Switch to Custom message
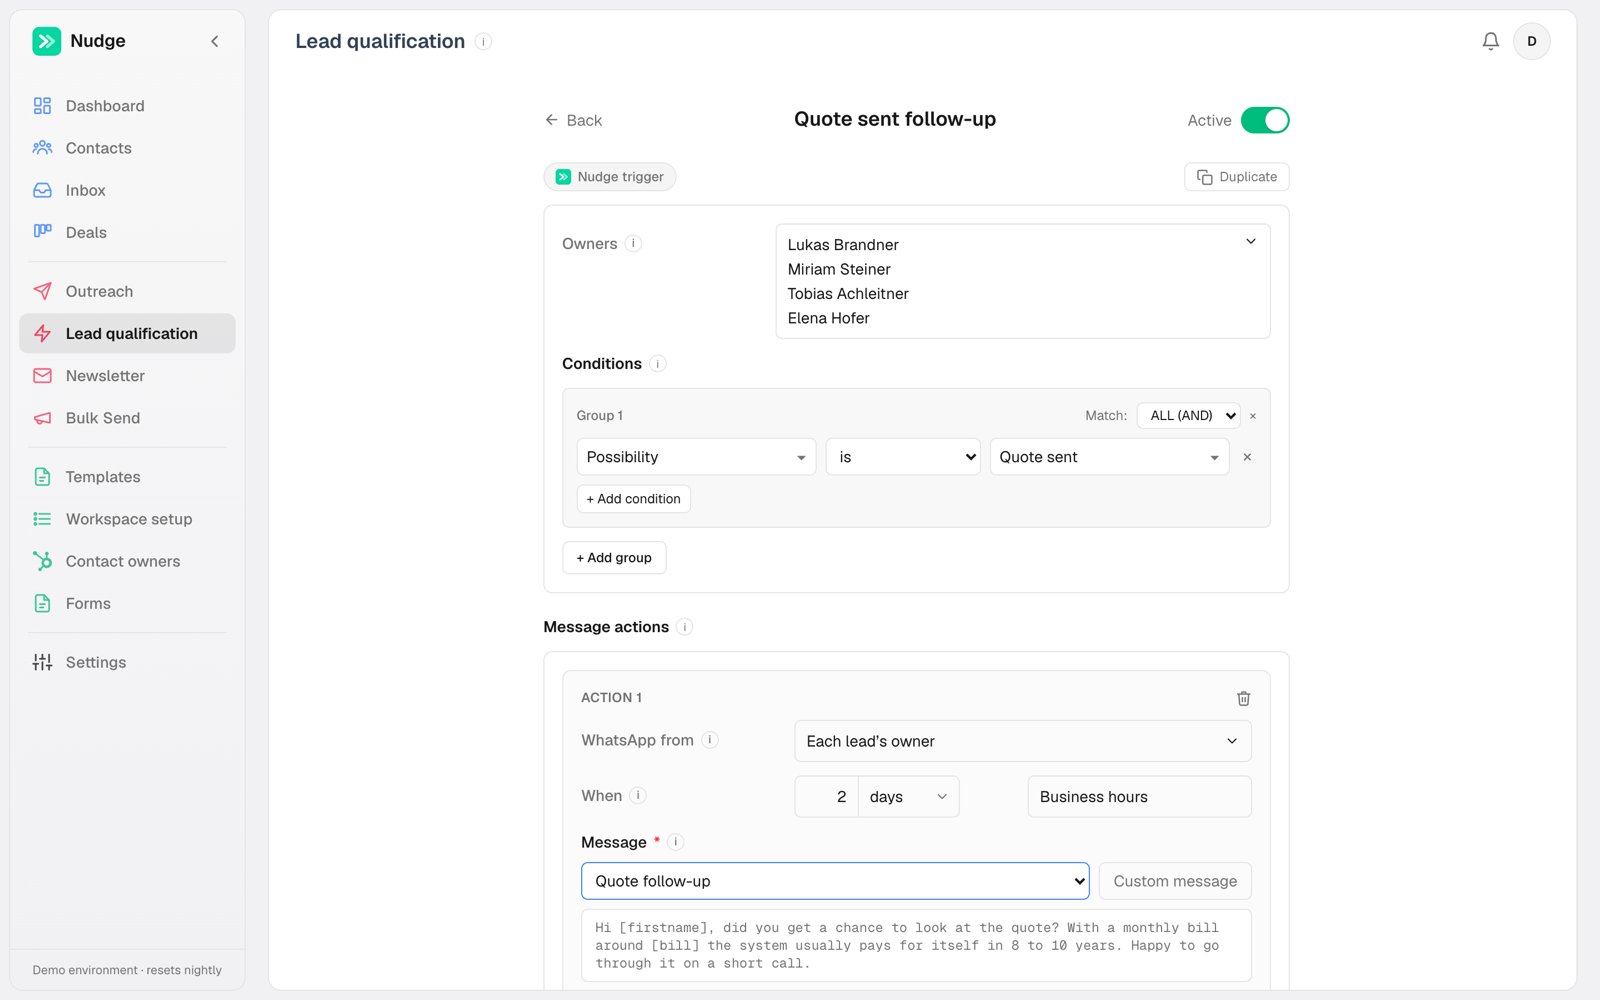Viewport: 1600px width, 1000px height. 1175,881
